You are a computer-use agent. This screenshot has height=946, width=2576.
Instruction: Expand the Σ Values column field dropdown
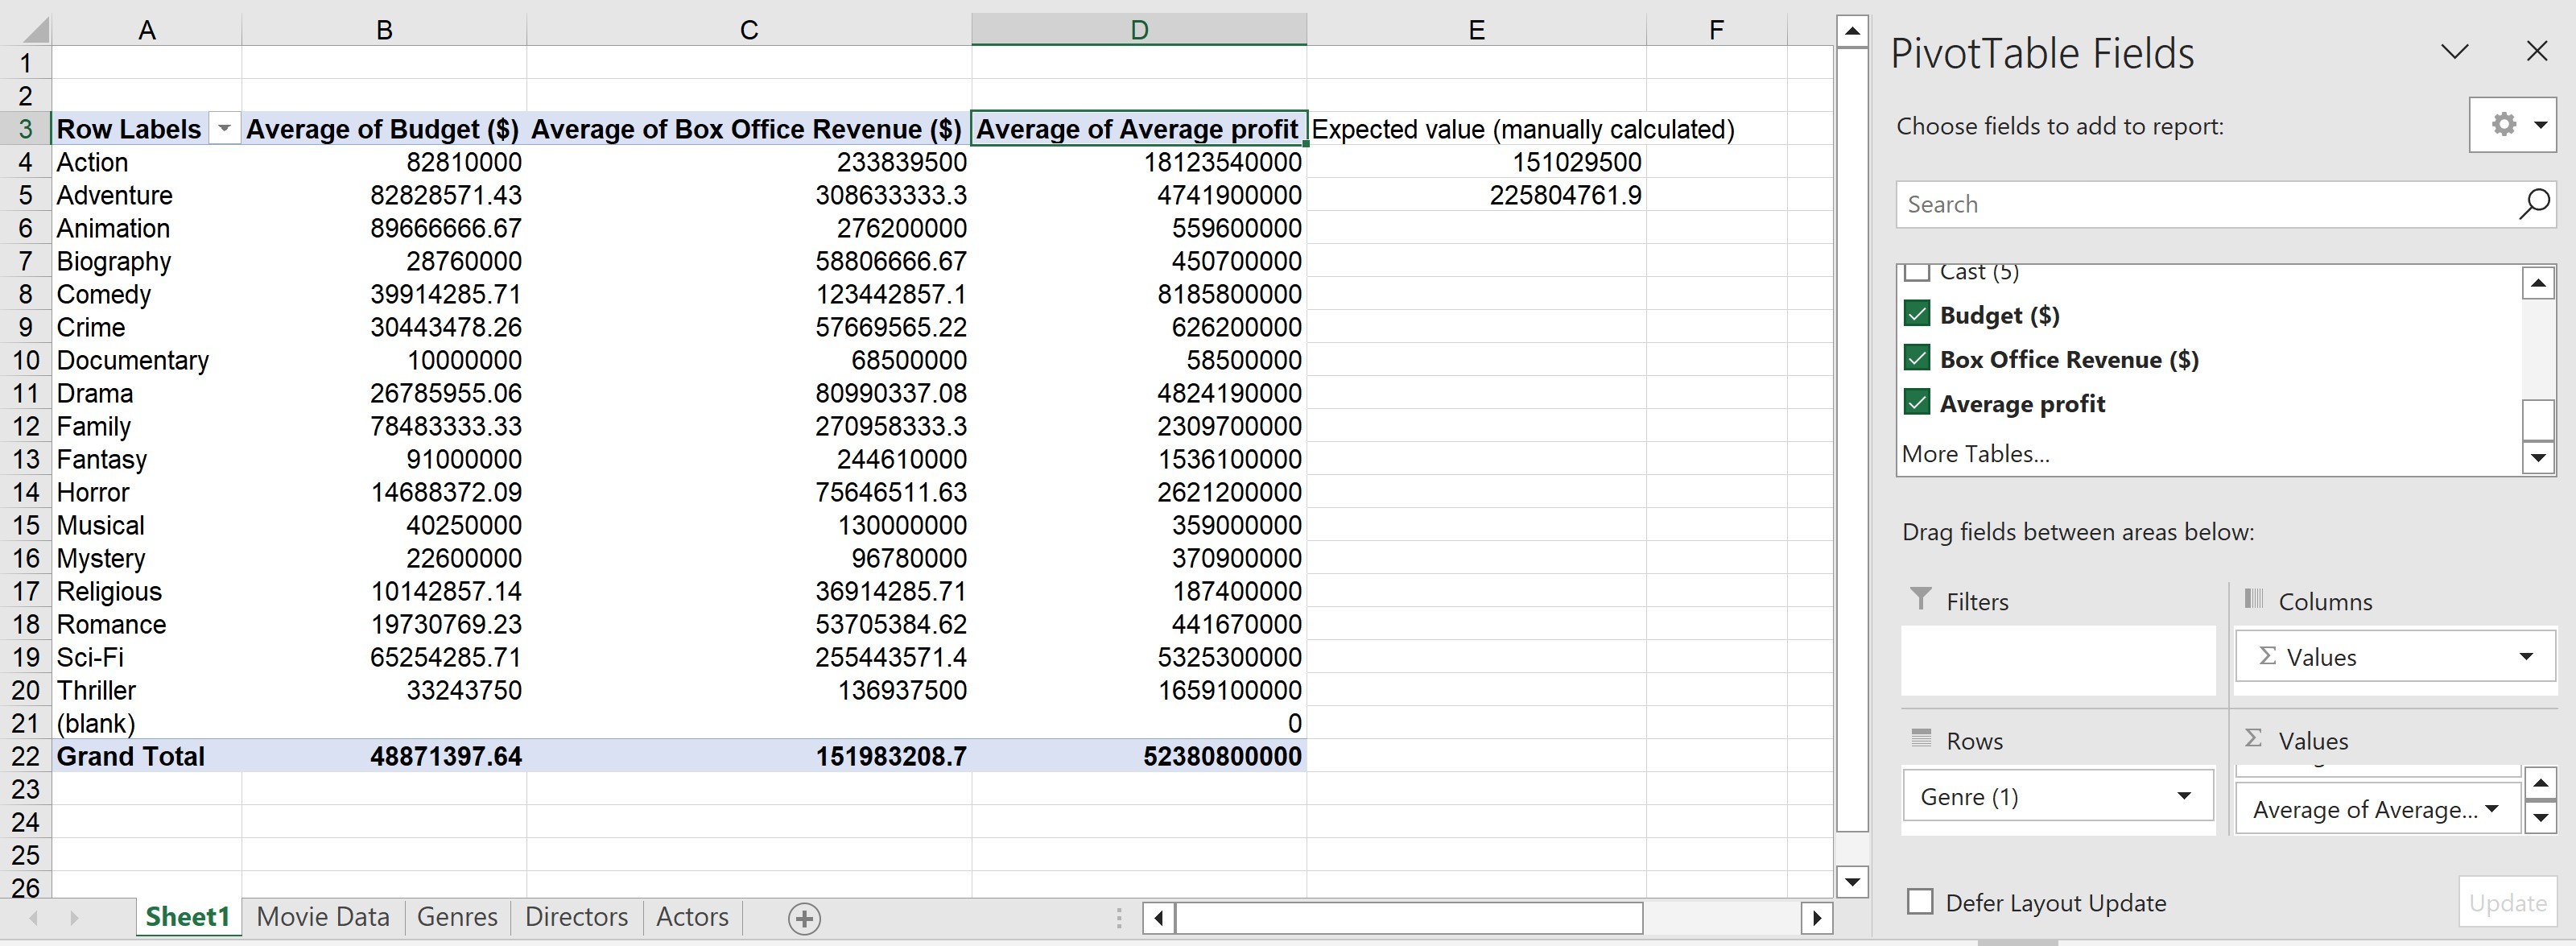[x=2526, y=657]
